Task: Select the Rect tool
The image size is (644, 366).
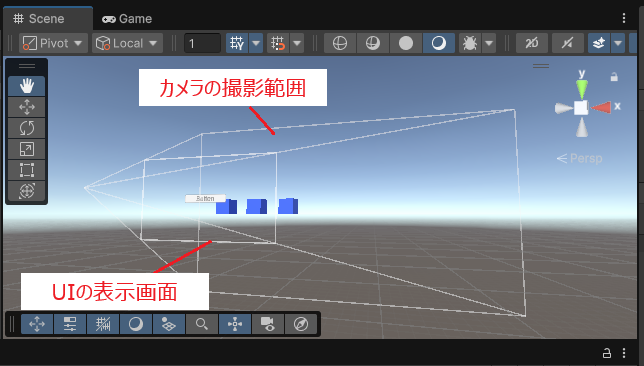Action: coord(27,170)
